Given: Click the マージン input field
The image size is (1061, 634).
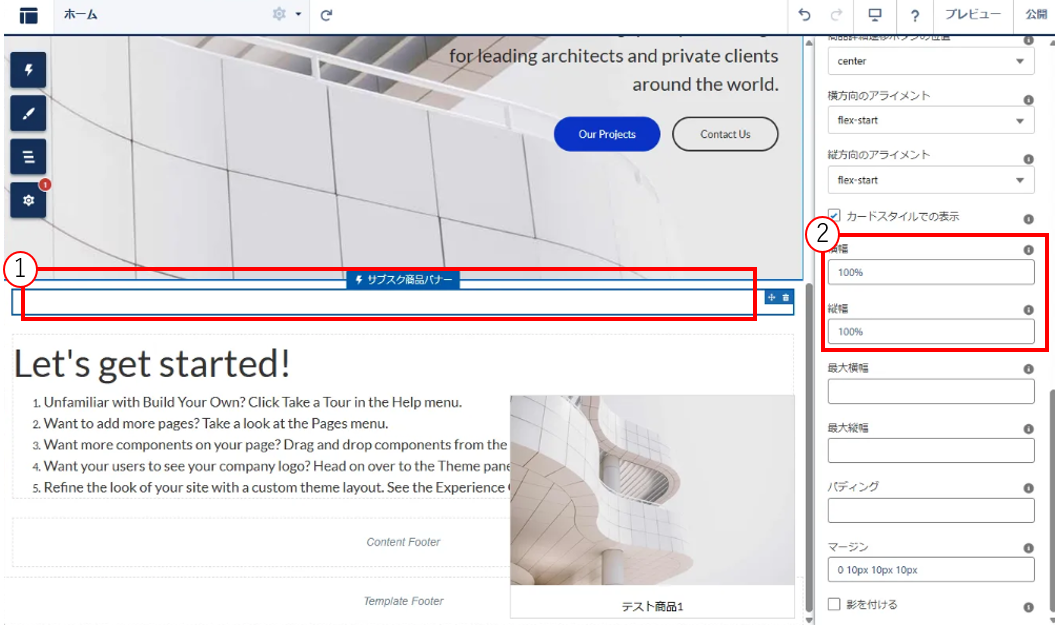Looking at the screenshot, I should 930,570.
